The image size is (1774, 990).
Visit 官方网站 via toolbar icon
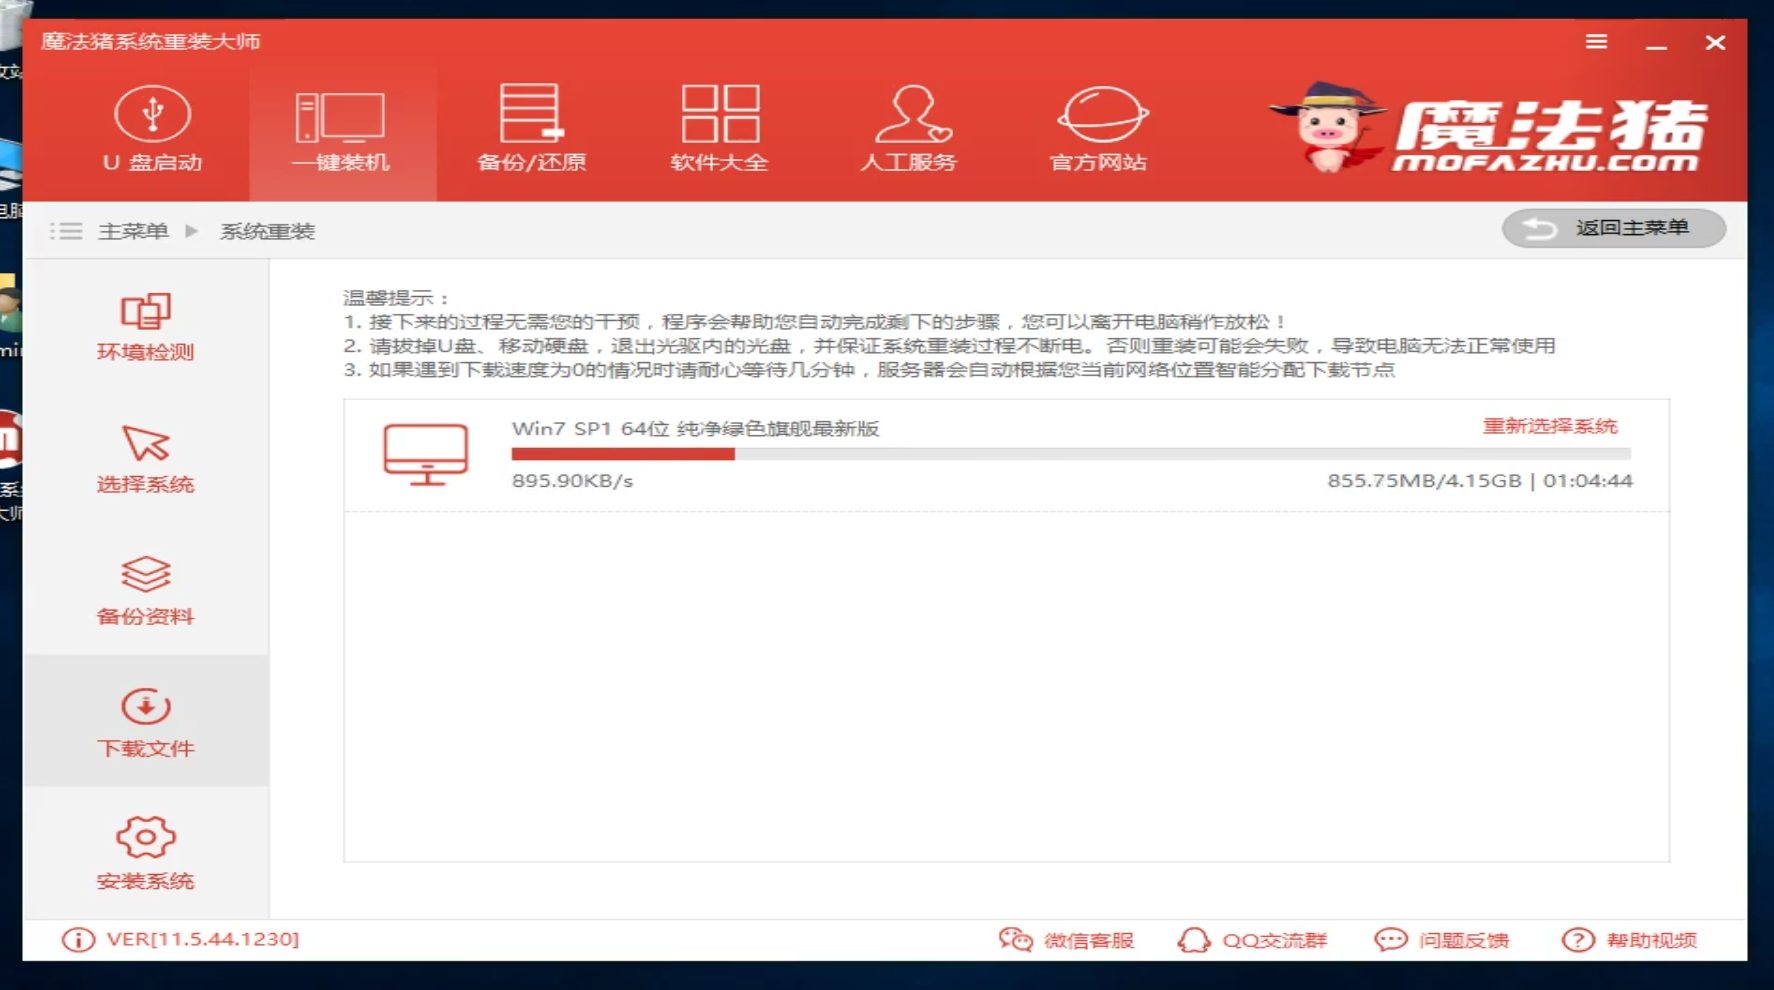click(1098, 130)
